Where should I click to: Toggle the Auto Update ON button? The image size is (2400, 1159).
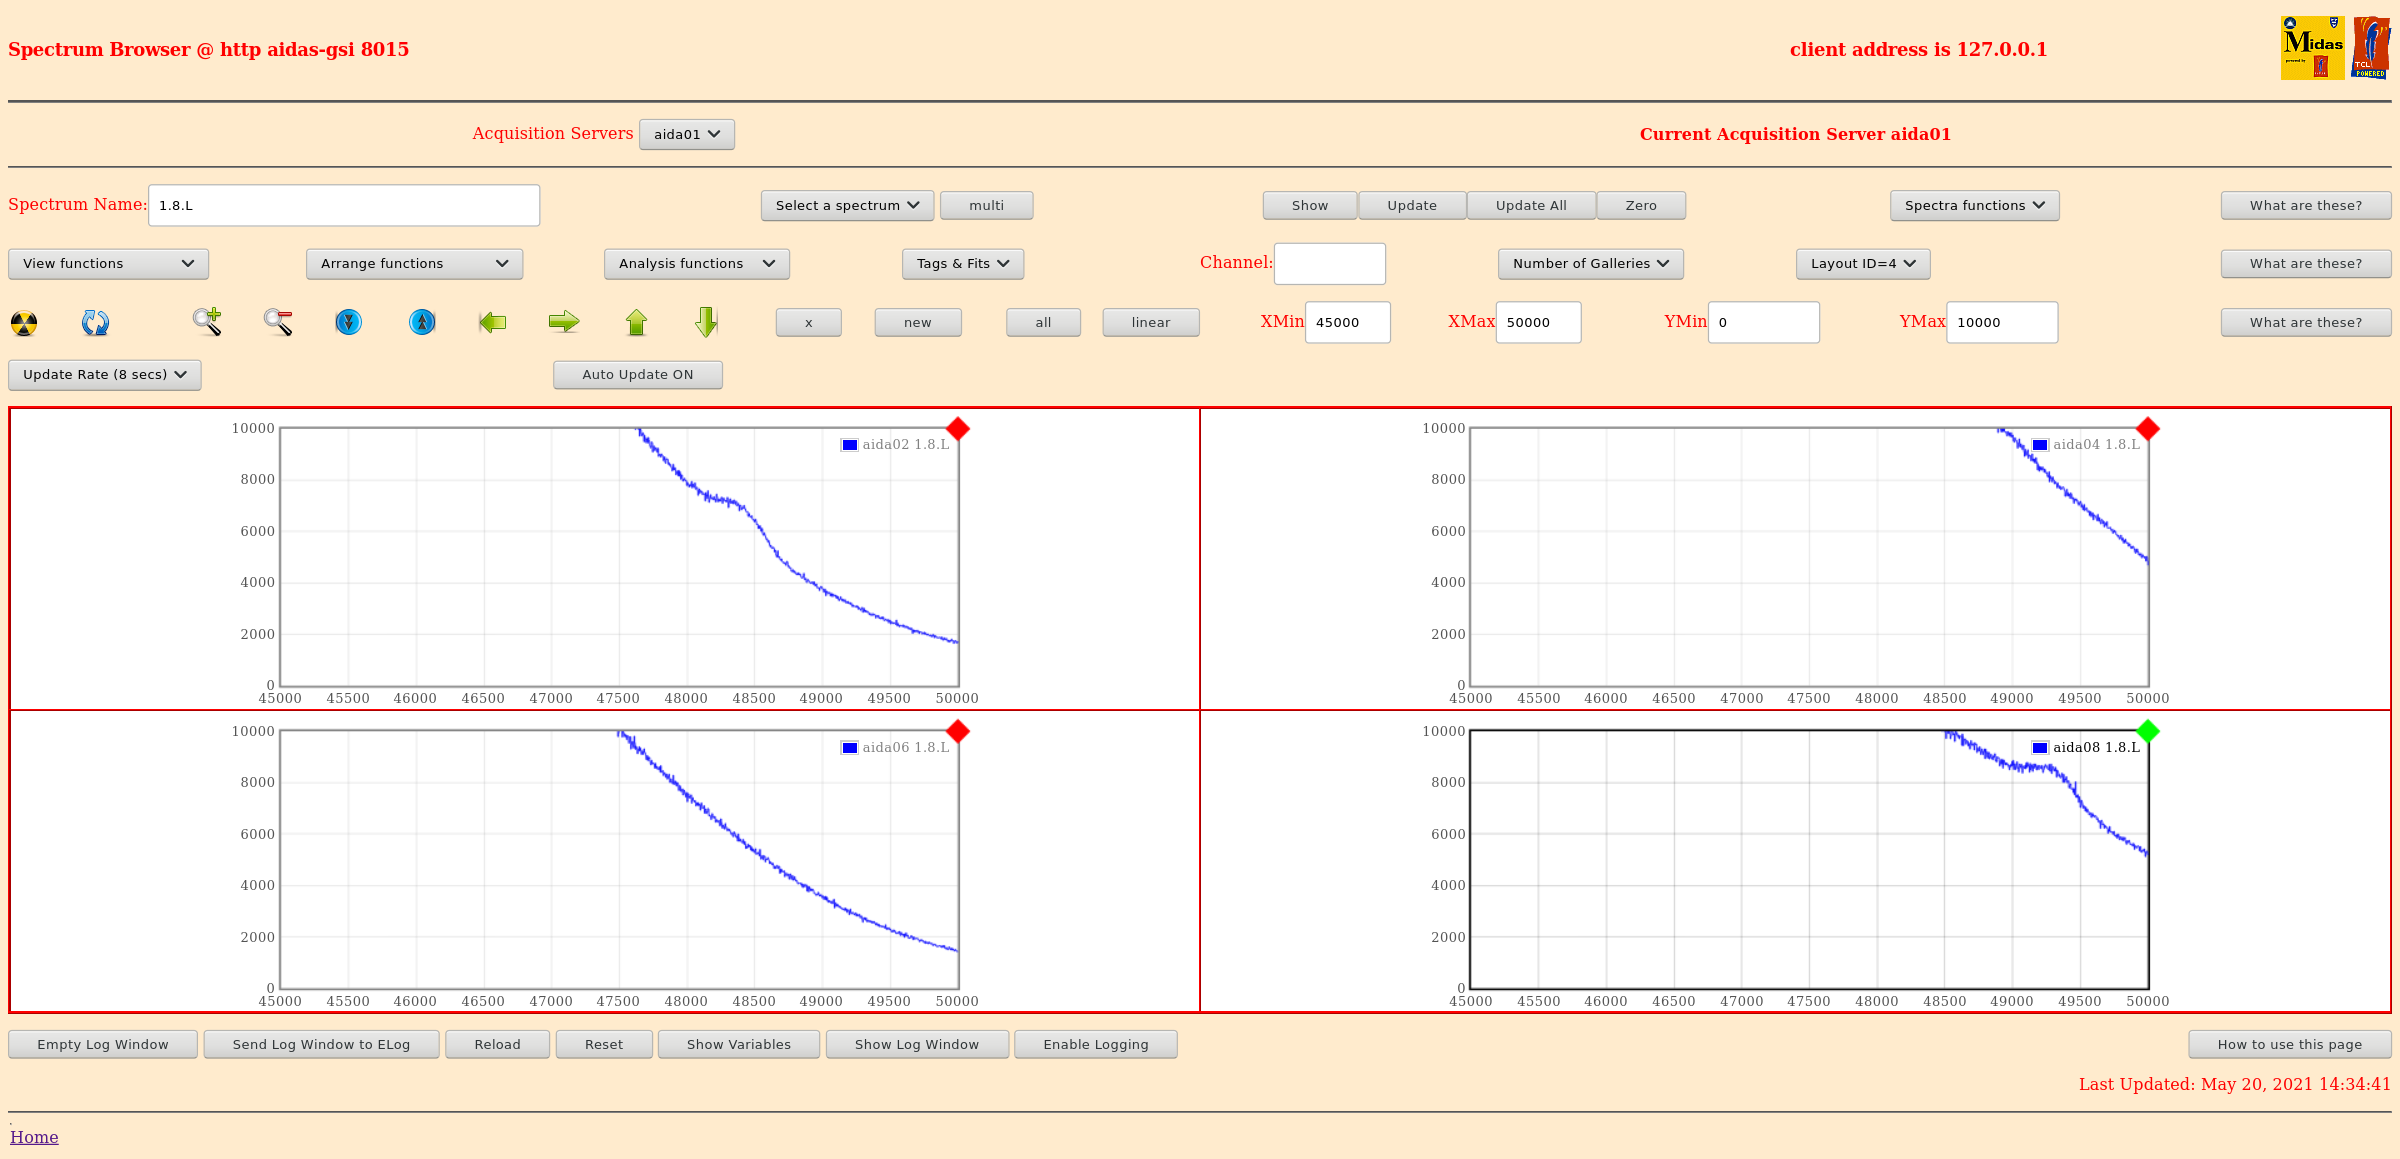[637, 375]
